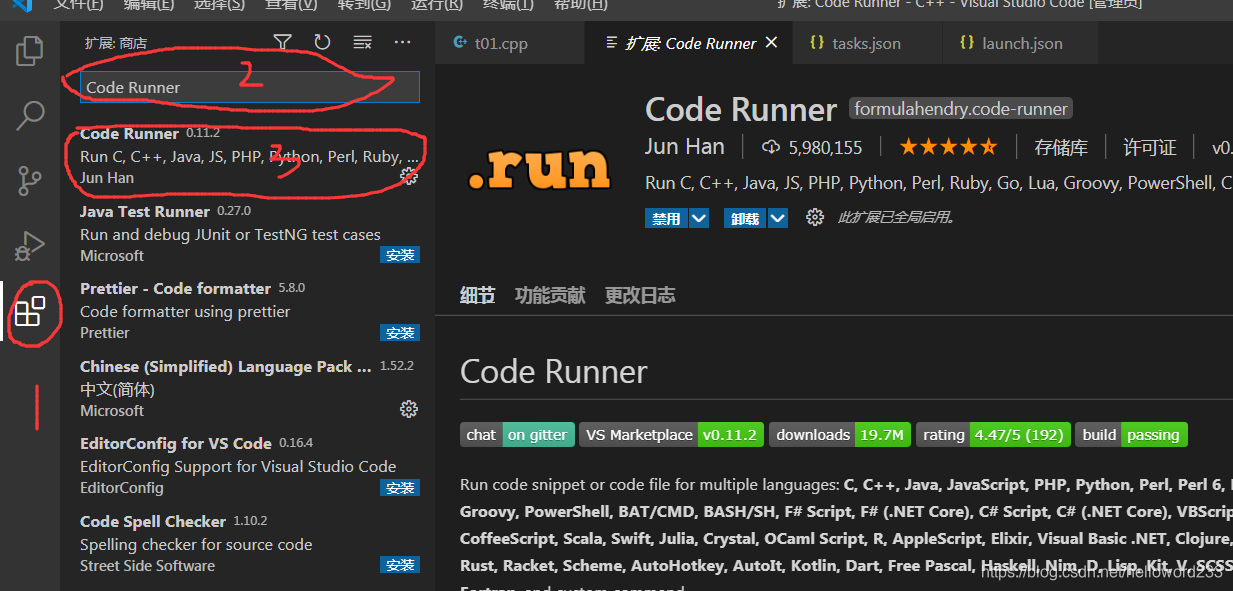Install the Java Test Runner extension
1233x591 pixels.
click(400, 255)
